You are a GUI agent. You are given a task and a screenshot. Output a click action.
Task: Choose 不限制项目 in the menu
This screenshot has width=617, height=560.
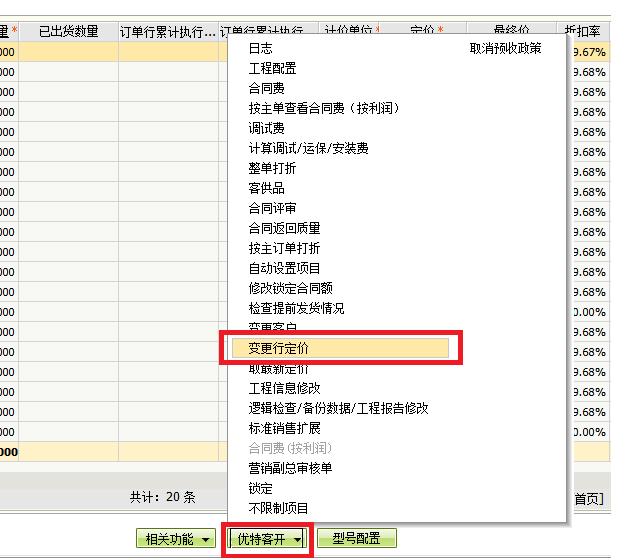[278, 508]
